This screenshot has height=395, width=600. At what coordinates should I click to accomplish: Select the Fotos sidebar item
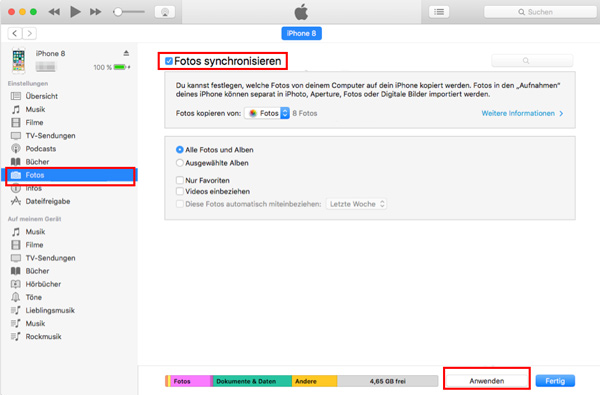[70, 175]
